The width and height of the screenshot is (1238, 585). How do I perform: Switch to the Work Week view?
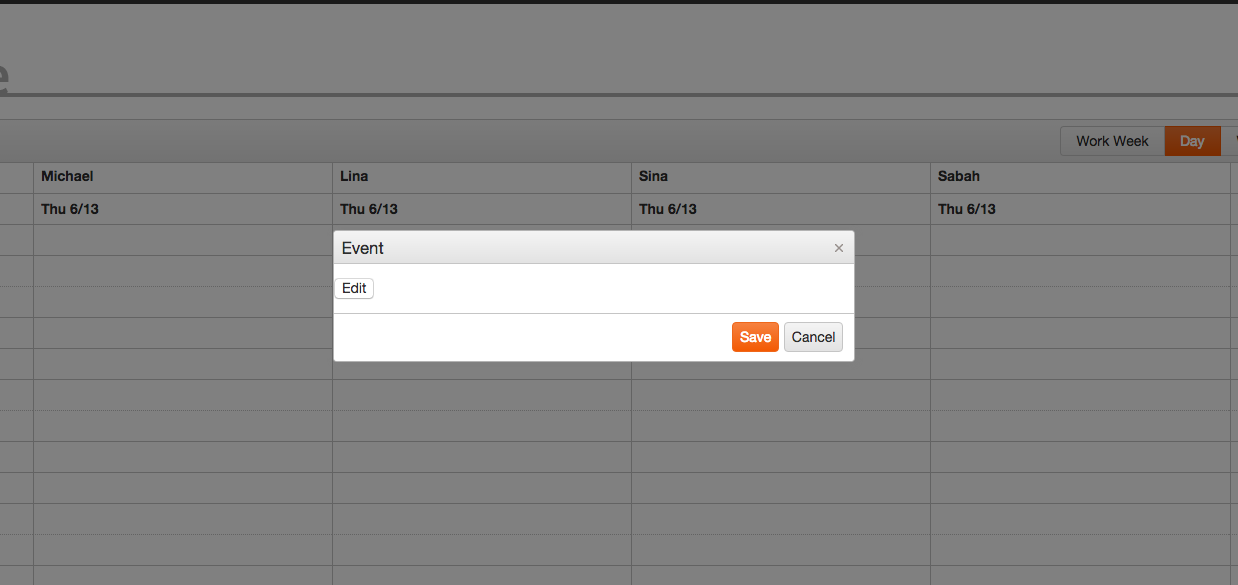click(1112, 141)
